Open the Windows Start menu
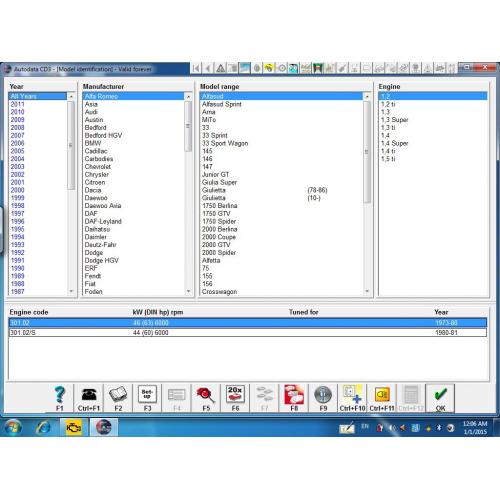The height and width of the screenshot is (500, 500). [13, 427]
